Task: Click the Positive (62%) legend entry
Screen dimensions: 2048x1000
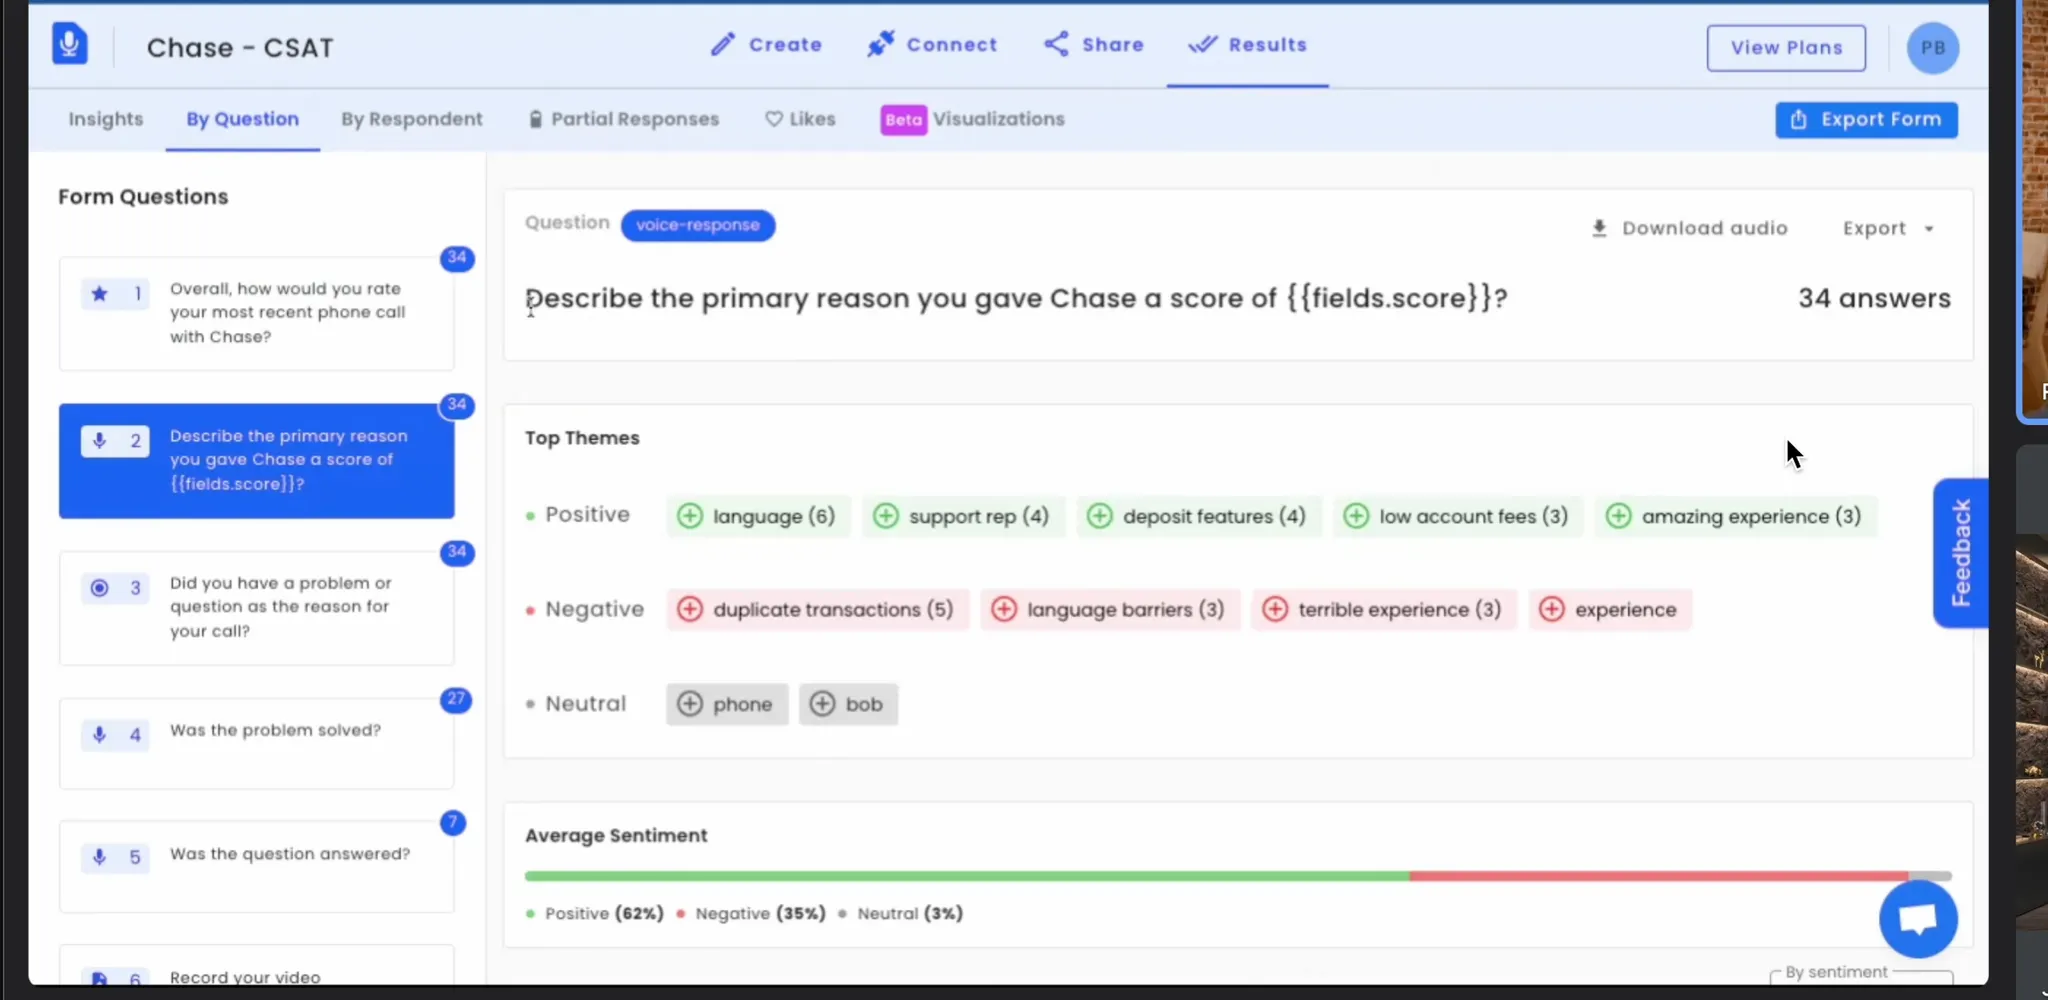Action: point(595,913)
